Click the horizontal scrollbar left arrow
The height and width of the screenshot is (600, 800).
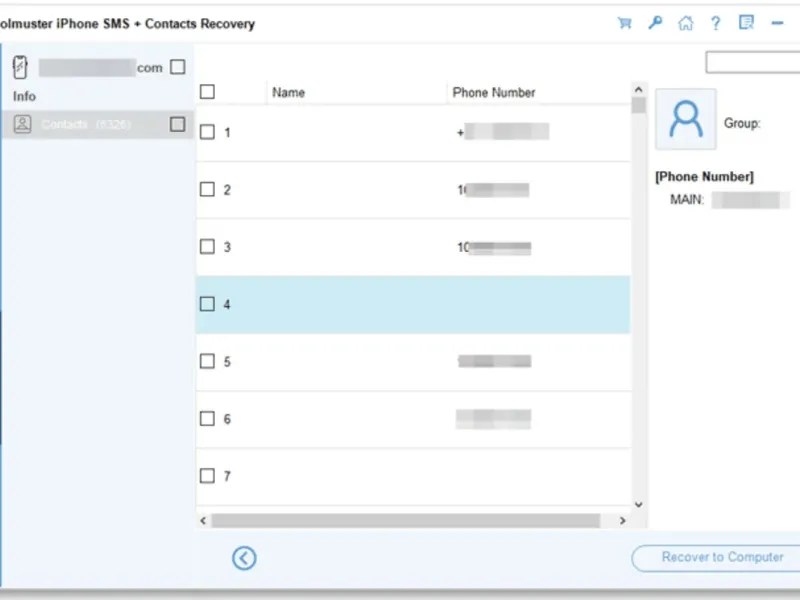[x=203, y=520]
